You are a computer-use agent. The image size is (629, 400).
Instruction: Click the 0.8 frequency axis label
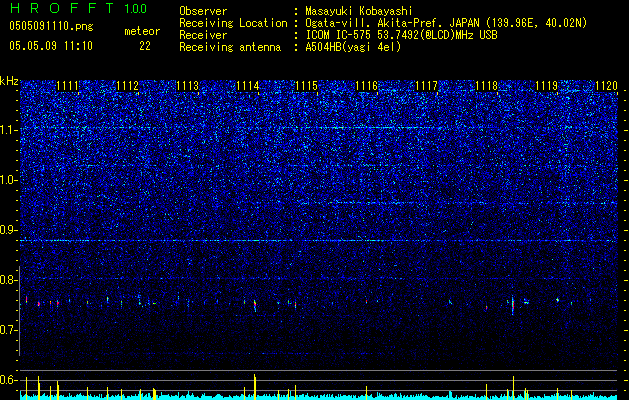pos(9,280)
